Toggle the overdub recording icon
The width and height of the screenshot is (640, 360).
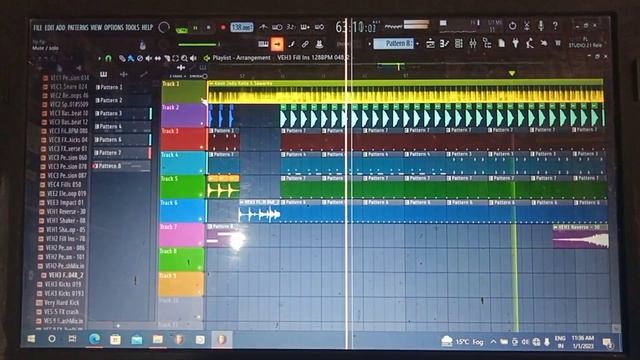pos(305,27)
